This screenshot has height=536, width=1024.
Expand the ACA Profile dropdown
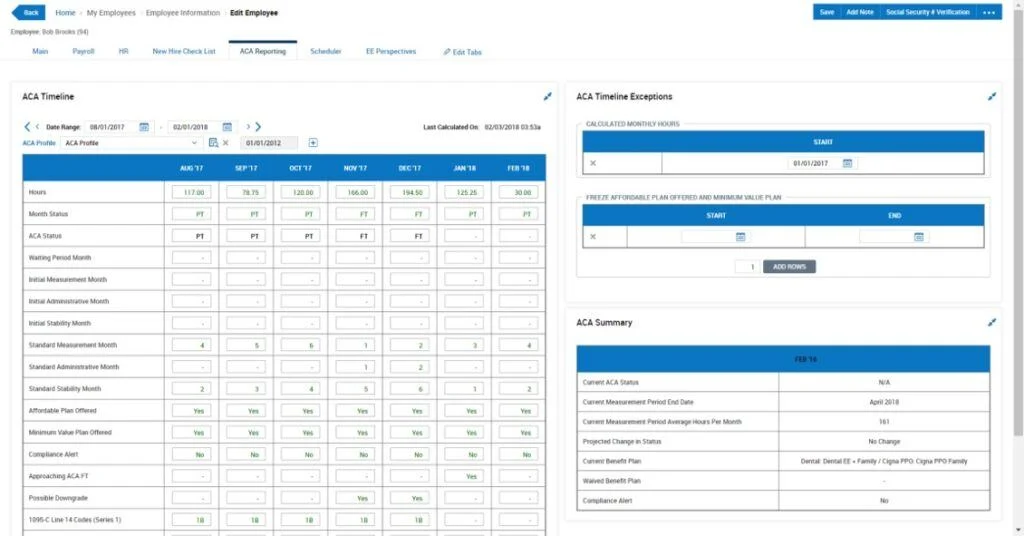pyautogui.click(x=194, y=143)
